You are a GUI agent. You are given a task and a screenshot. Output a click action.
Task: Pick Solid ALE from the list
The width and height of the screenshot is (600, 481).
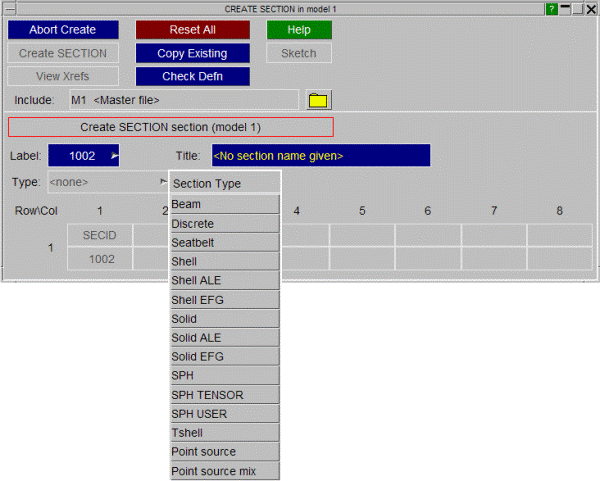click(225, 338)
